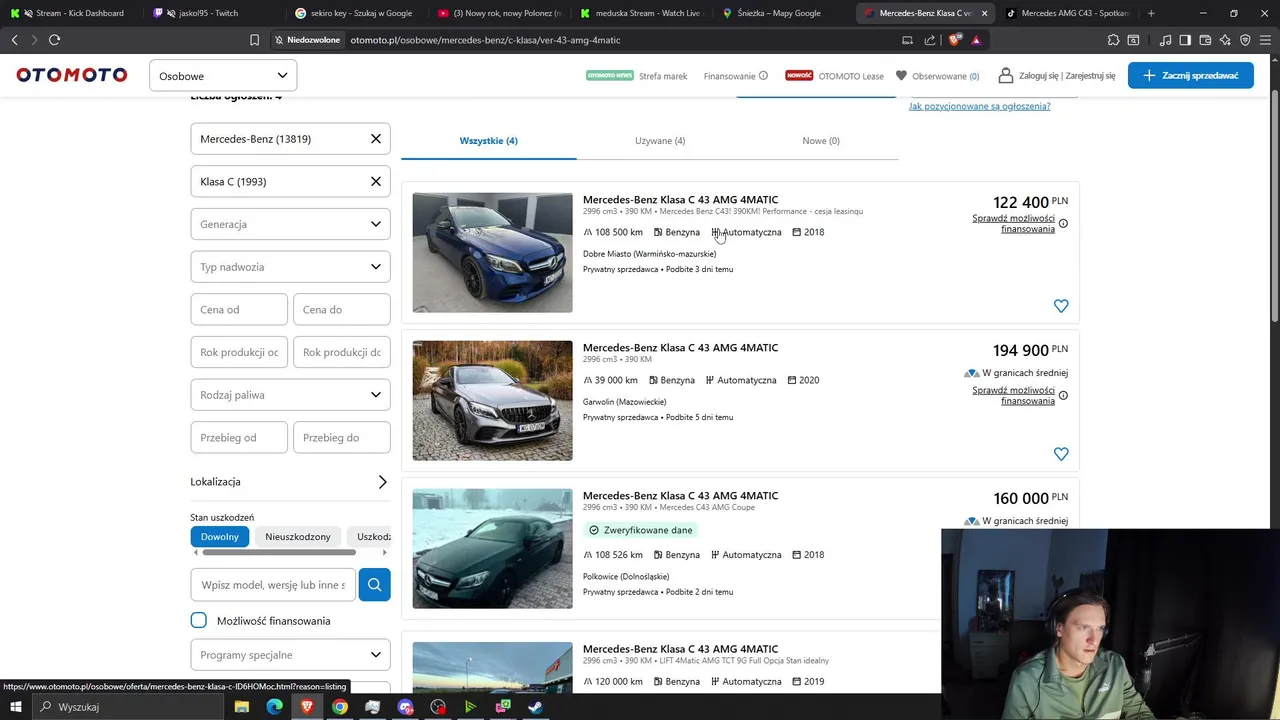The width and height of the screenshot is (1280, 720).
Task: Open a new browser tab with plus icon
Action: coord(1151,13)
